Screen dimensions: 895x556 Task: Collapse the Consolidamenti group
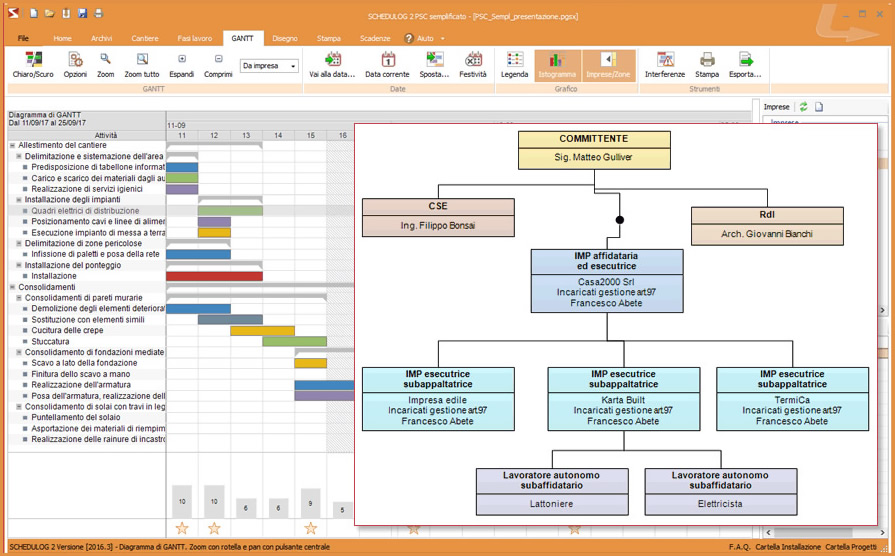tap(13, 287)
